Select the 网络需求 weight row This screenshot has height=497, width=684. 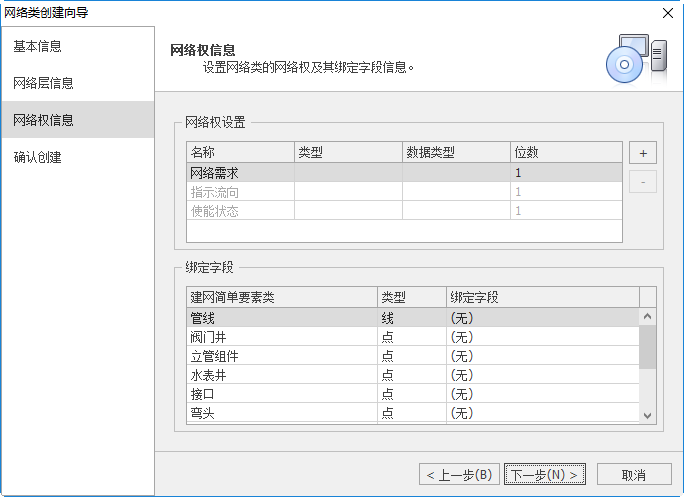pos(240,173)
